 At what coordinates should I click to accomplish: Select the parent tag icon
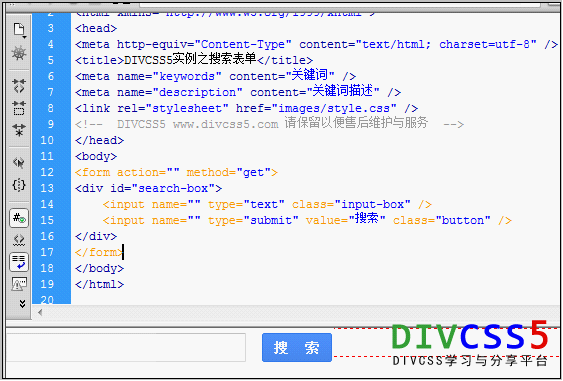click(x=19, y=162)
